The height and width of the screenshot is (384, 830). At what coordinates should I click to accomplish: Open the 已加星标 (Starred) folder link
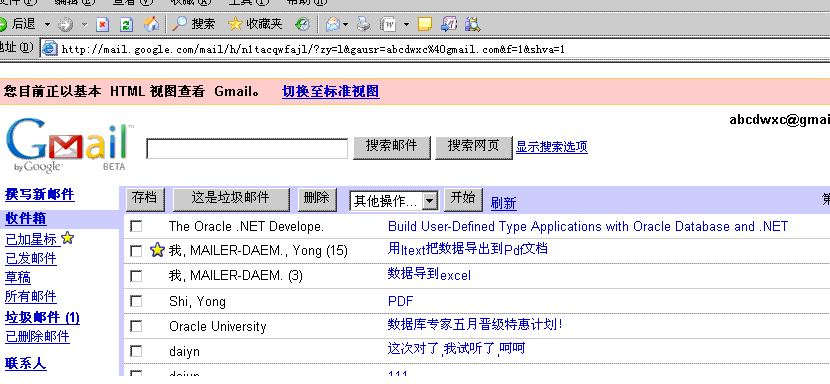[32, 239]
